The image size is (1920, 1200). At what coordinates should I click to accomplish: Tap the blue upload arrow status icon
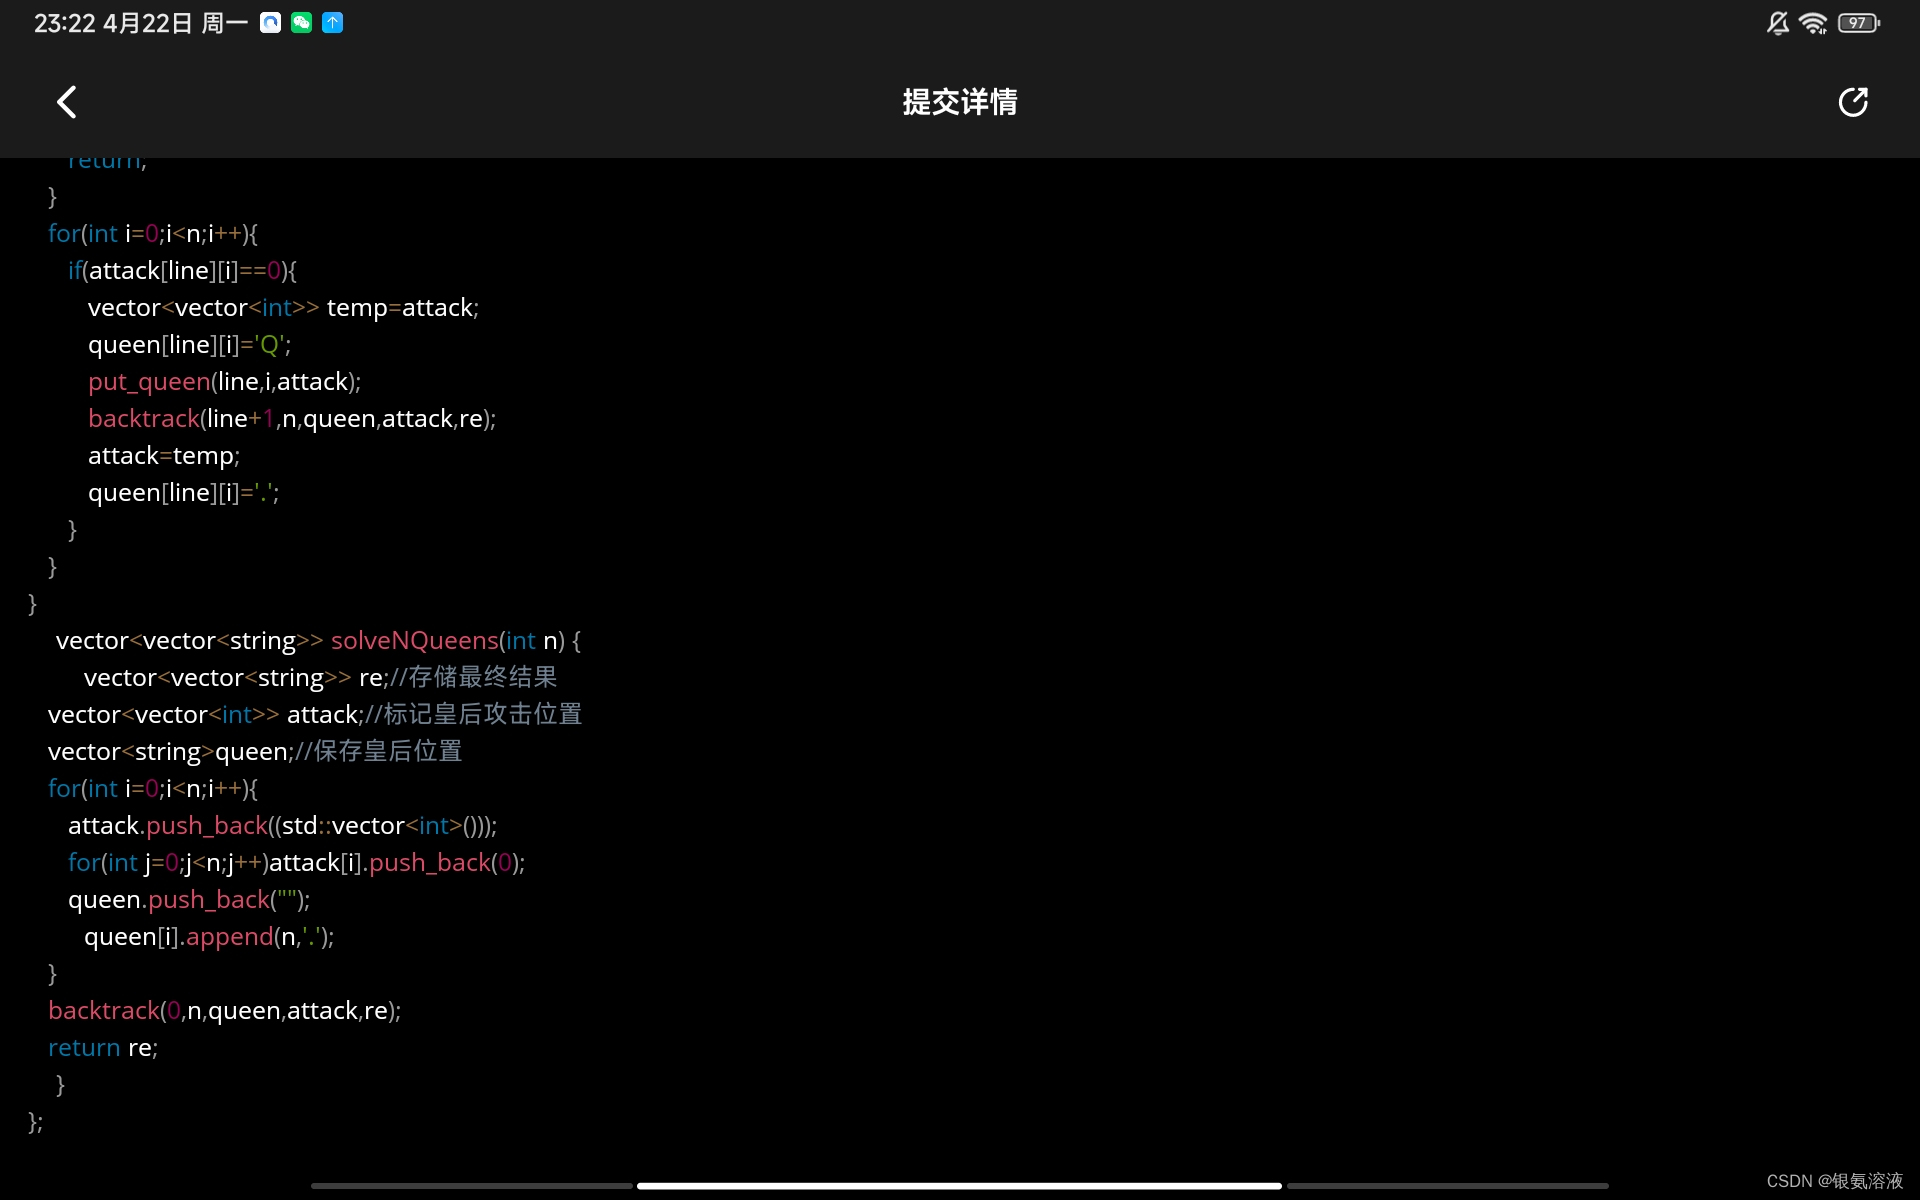333,22
